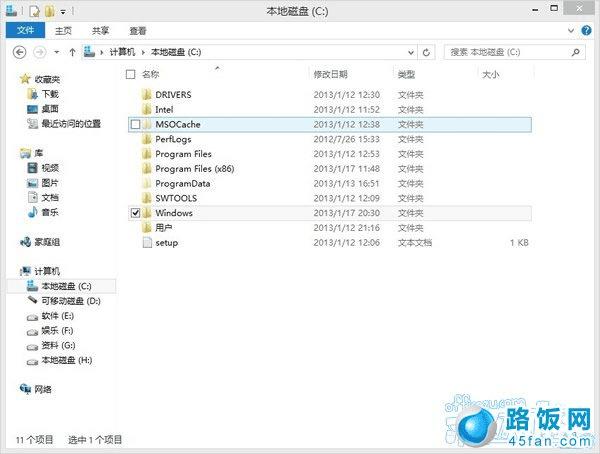This screenshot has width=600, height=454.
Task: Select 软件 (E:) drive in sidebar
Action: pyautogui.click(x=58, y=316)
